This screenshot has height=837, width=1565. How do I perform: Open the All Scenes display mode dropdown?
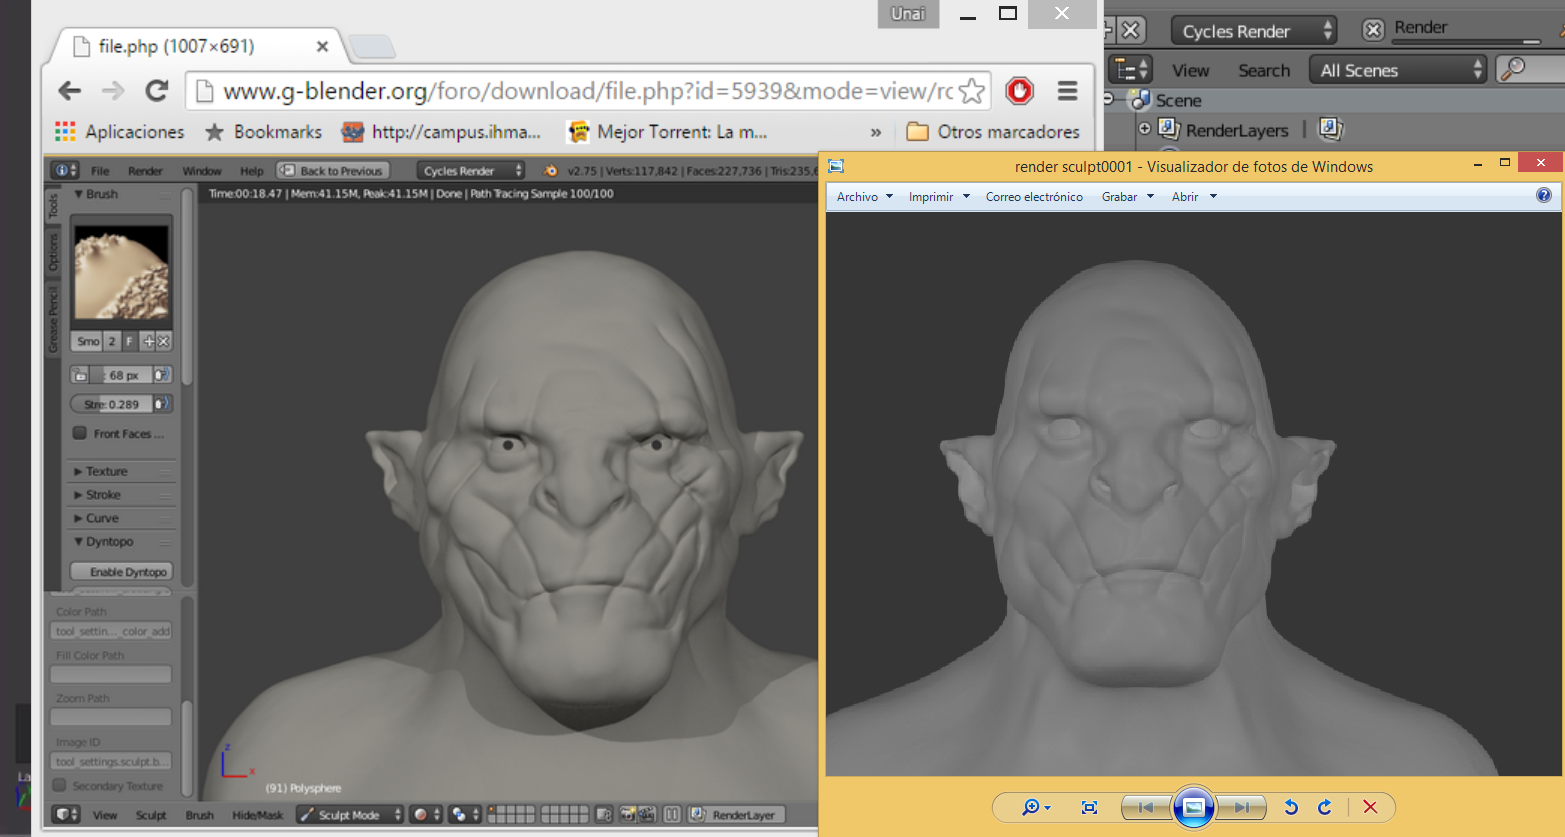[x=1400, y=70]
